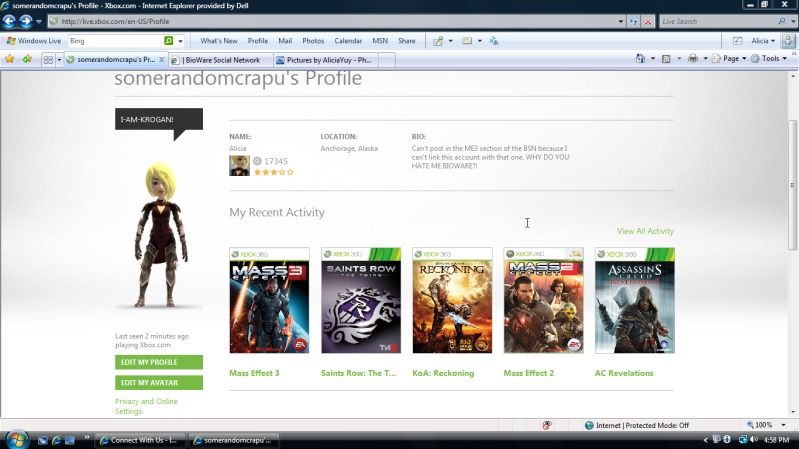Open Profile in Windows Live toolbar
This screenshot has height=449, width=799.
(258, 41)
